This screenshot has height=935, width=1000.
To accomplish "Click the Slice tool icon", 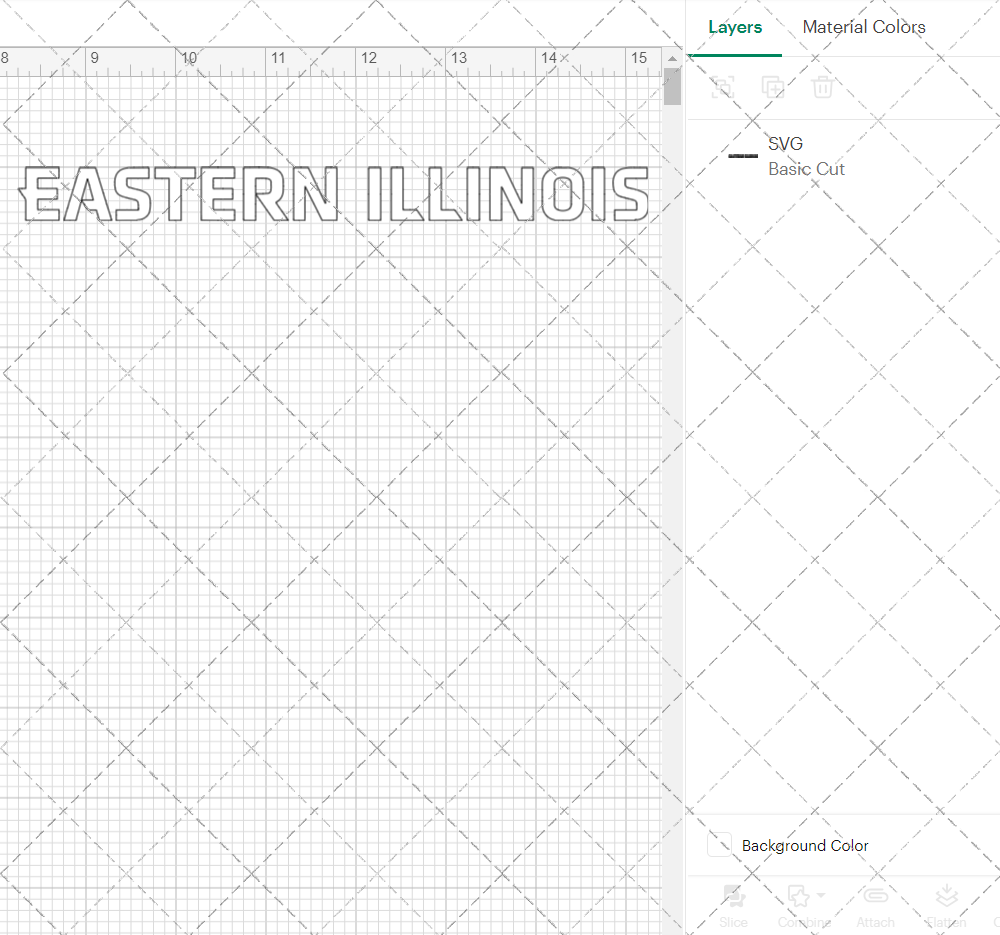I will [733, 897].
